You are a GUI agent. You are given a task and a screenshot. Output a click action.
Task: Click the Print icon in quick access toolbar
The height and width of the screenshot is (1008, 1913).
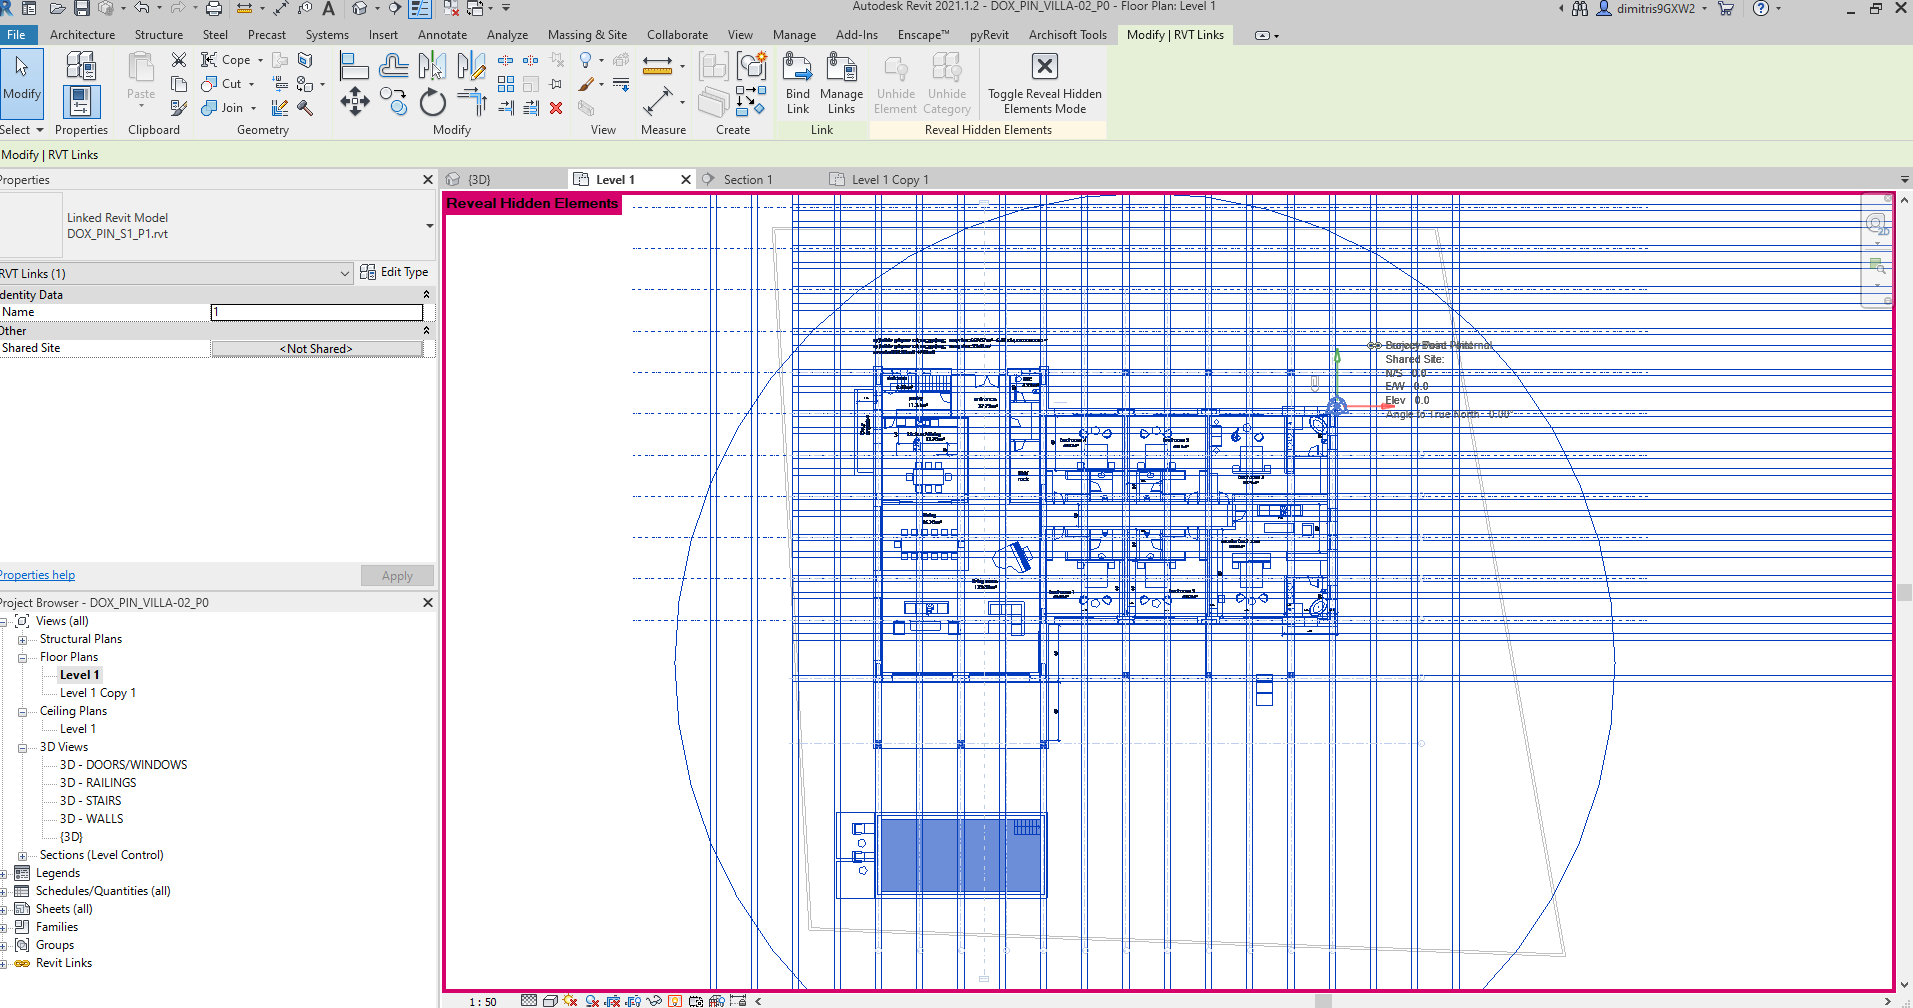213,9
